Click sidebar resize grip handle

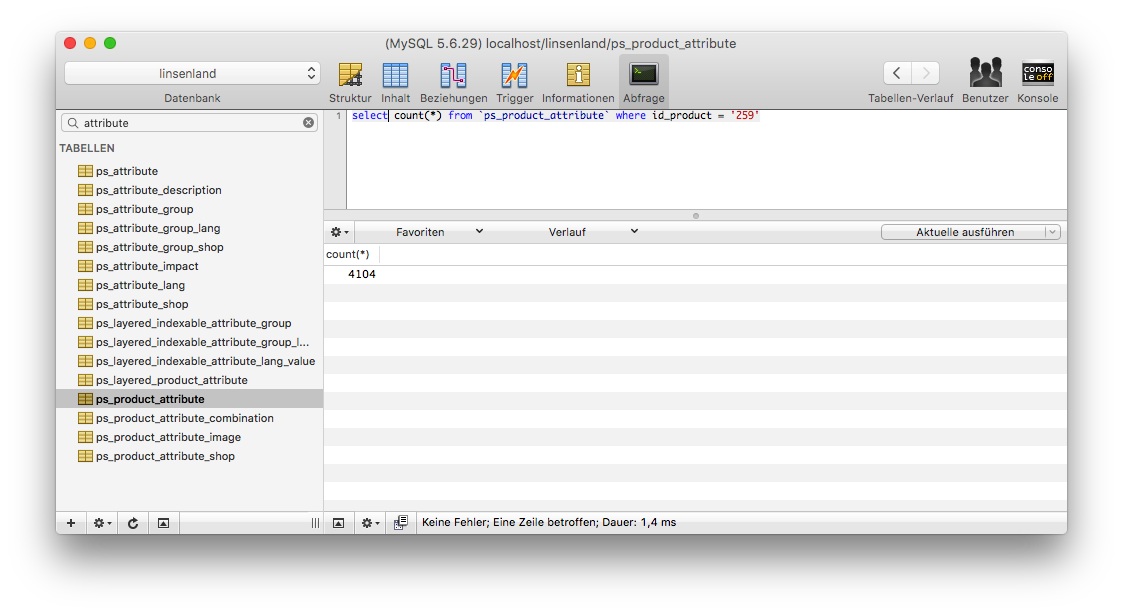coord(315,523)
